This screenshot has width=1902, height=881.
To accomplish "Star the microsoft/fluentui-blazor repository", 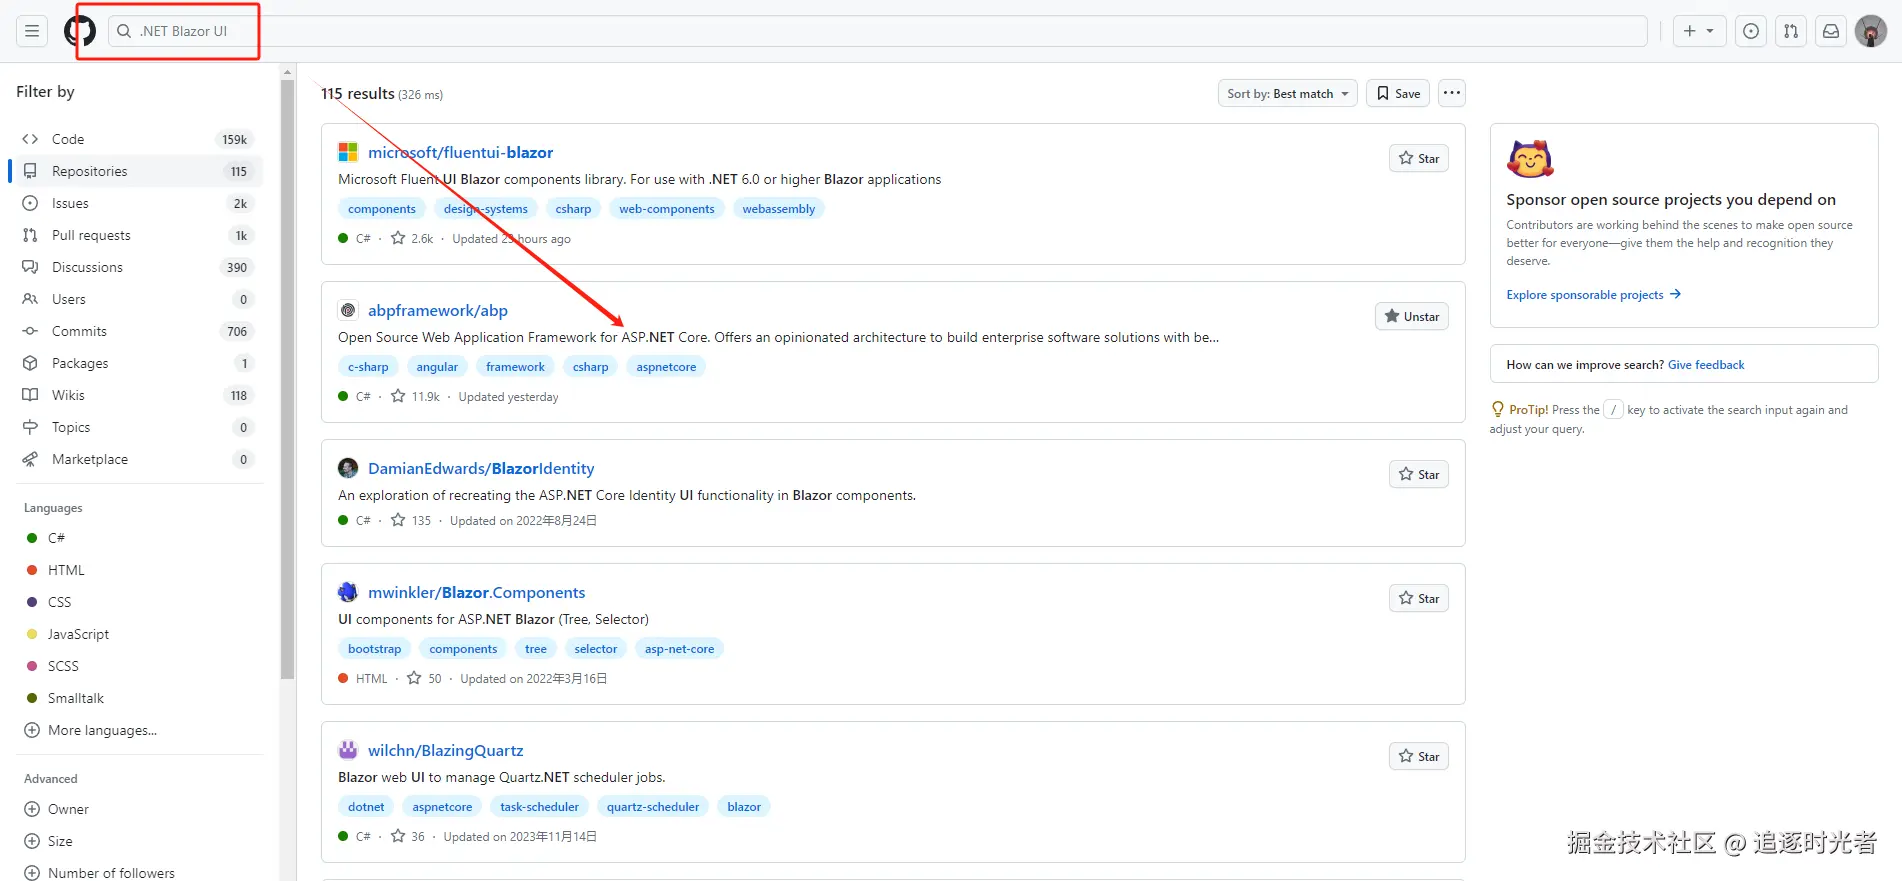I will (1419, 158).
